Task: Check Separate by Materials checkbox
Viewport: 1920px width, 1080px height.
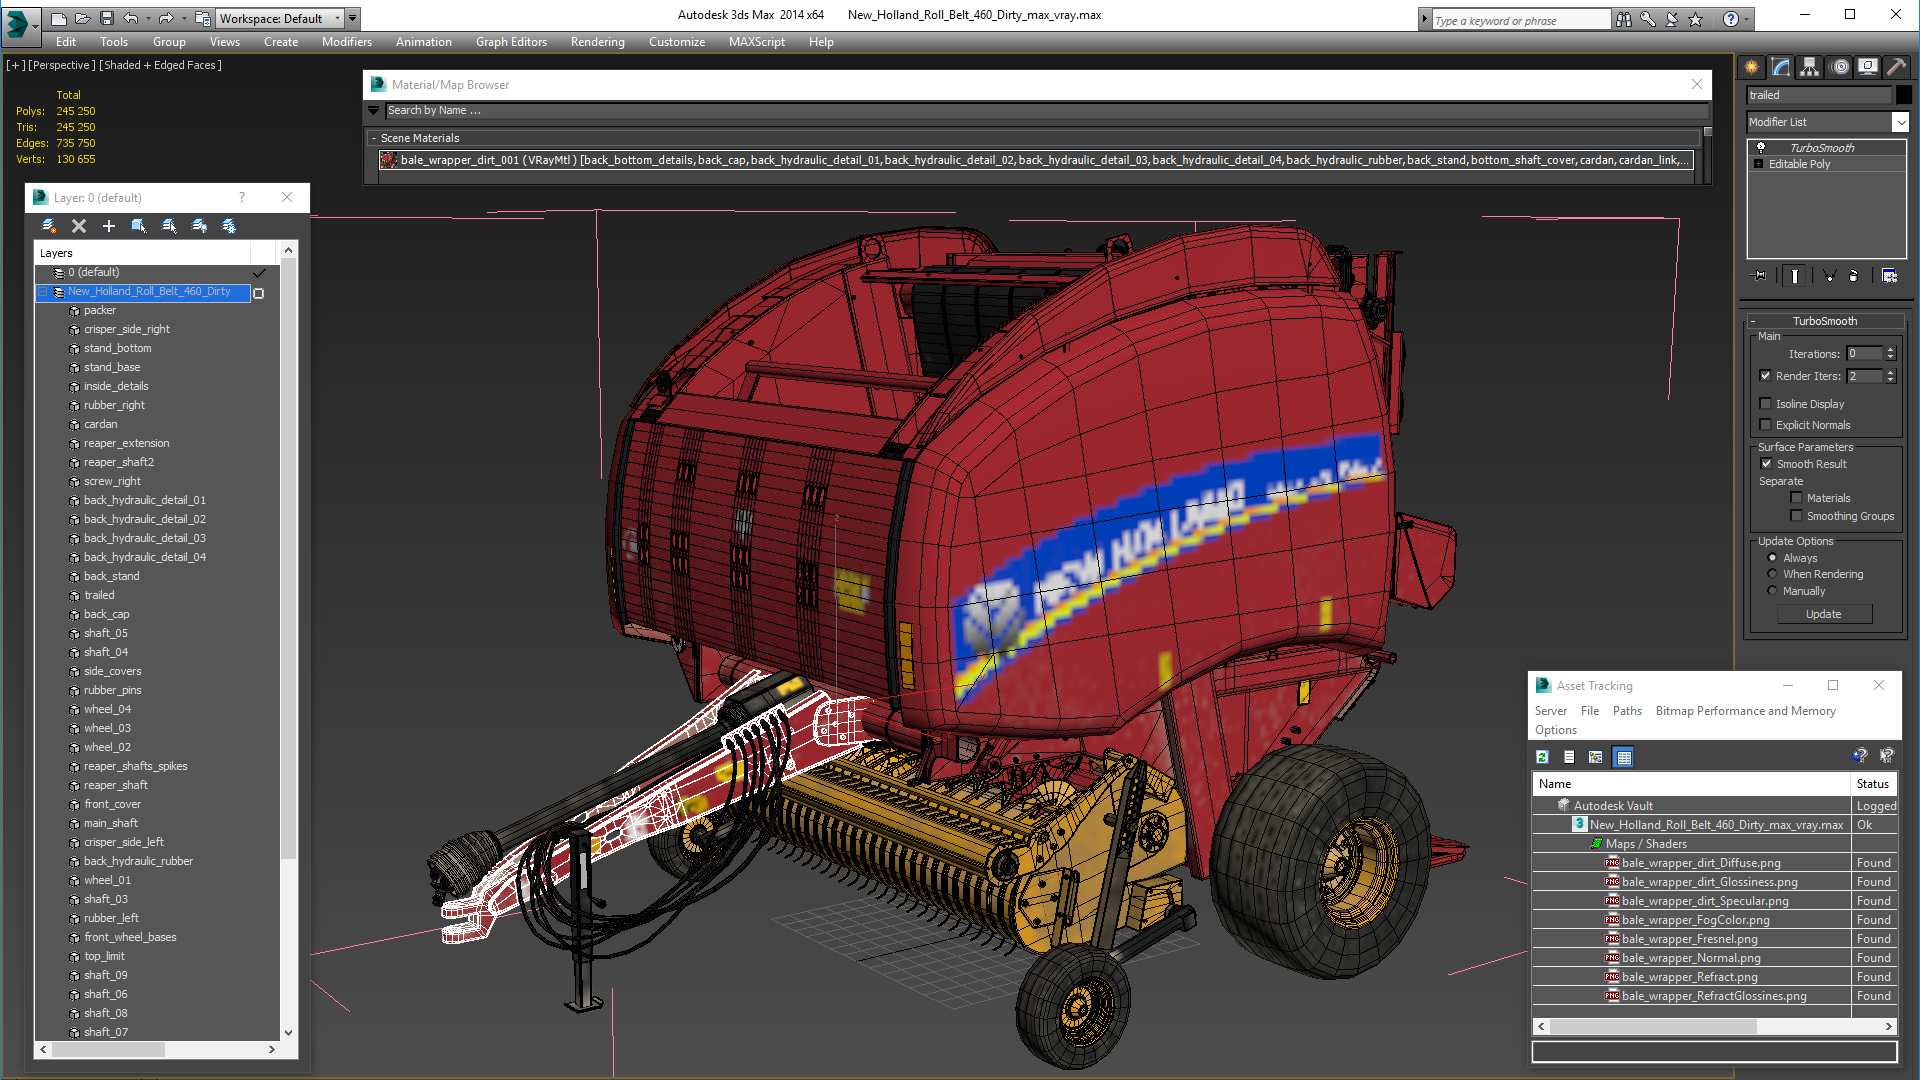Action: click(x=1796, y=498)
